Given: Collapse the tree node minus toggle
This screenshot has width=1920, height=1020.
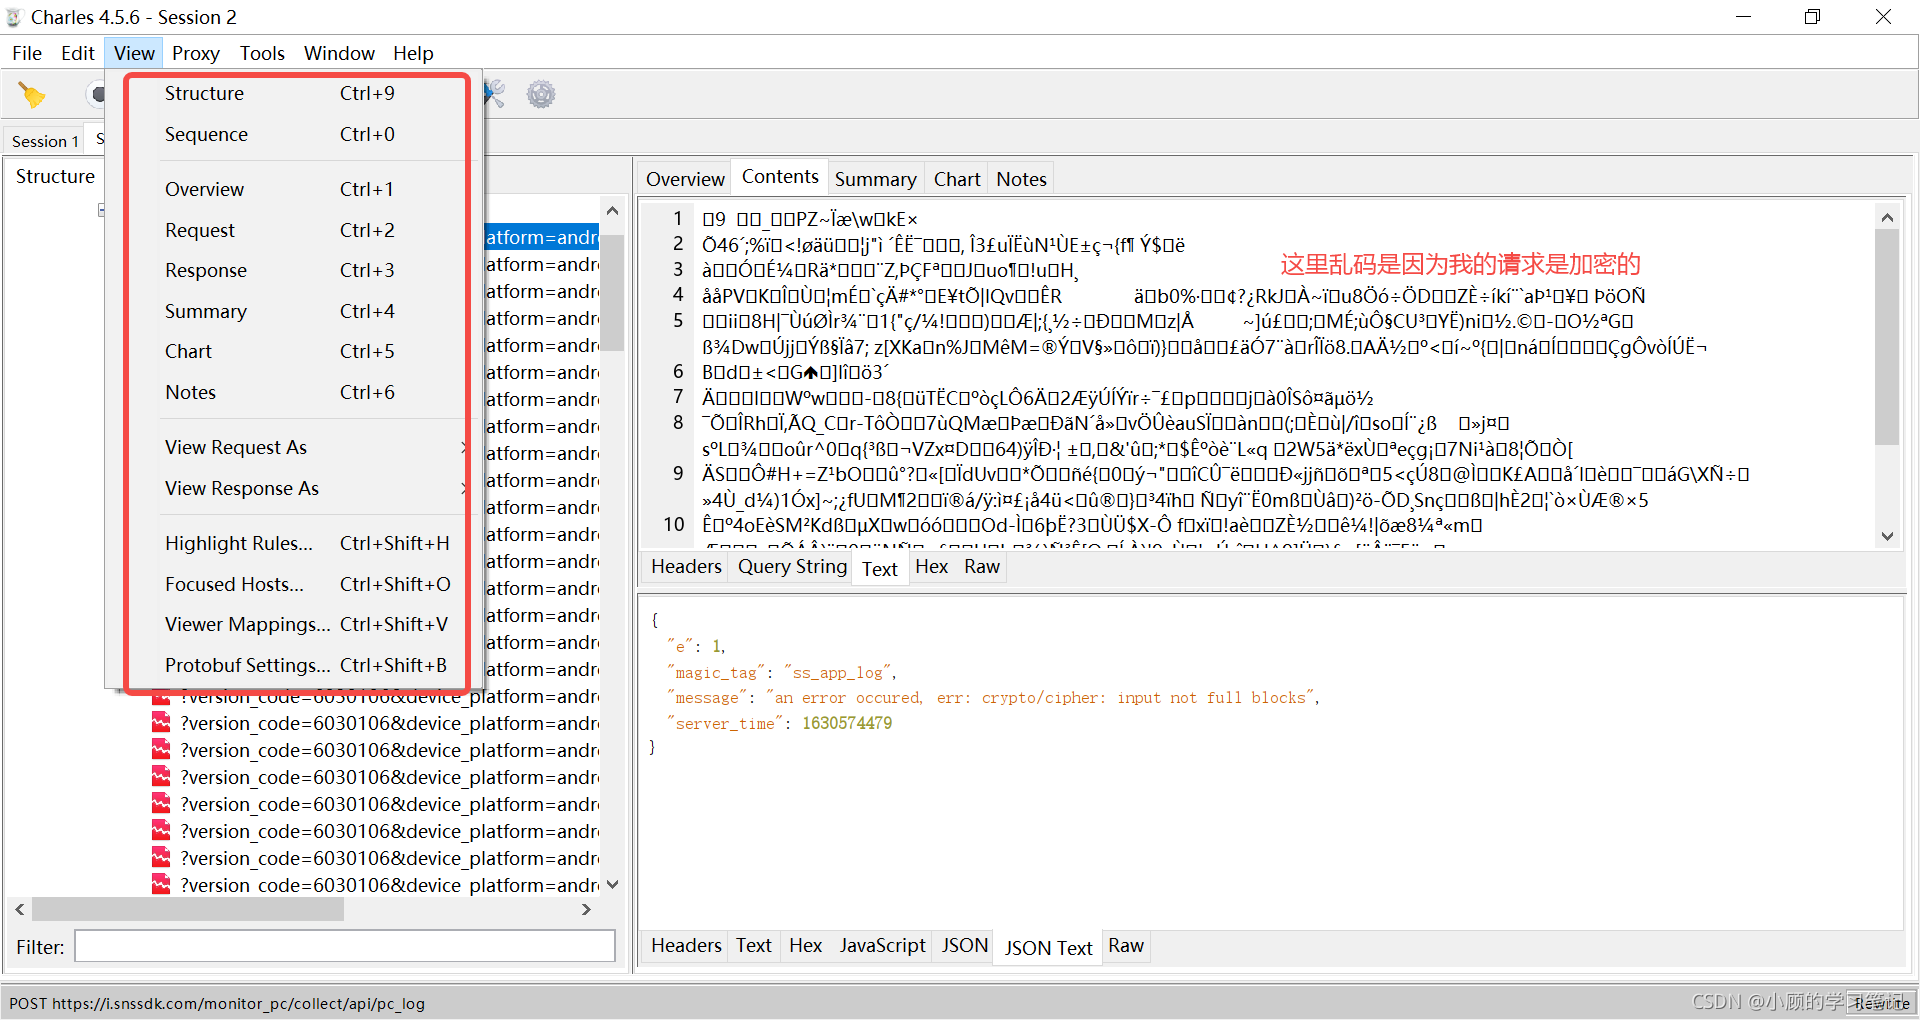Looking at the screenshot, I should pyautogui.click(x=101, y=210).
